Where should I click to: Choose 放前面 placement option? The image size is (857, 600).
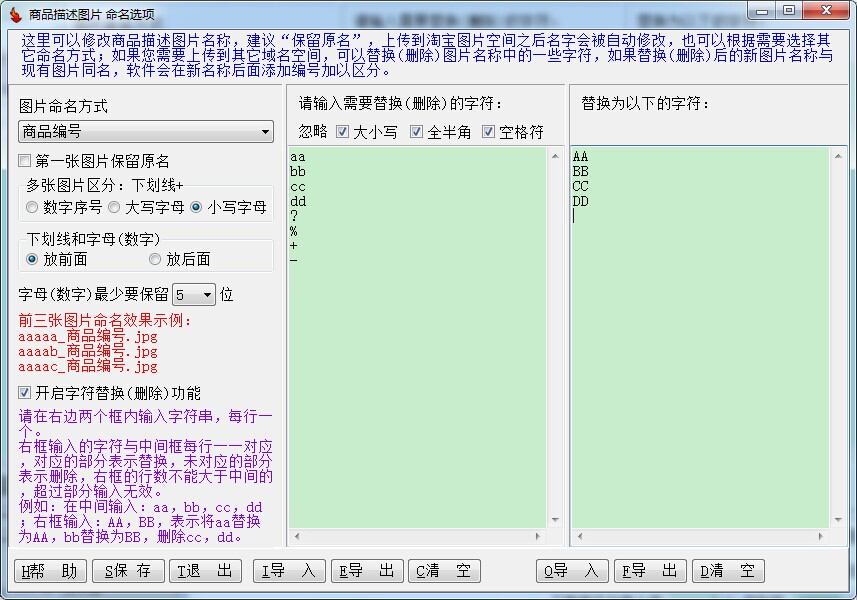point(33,259)
